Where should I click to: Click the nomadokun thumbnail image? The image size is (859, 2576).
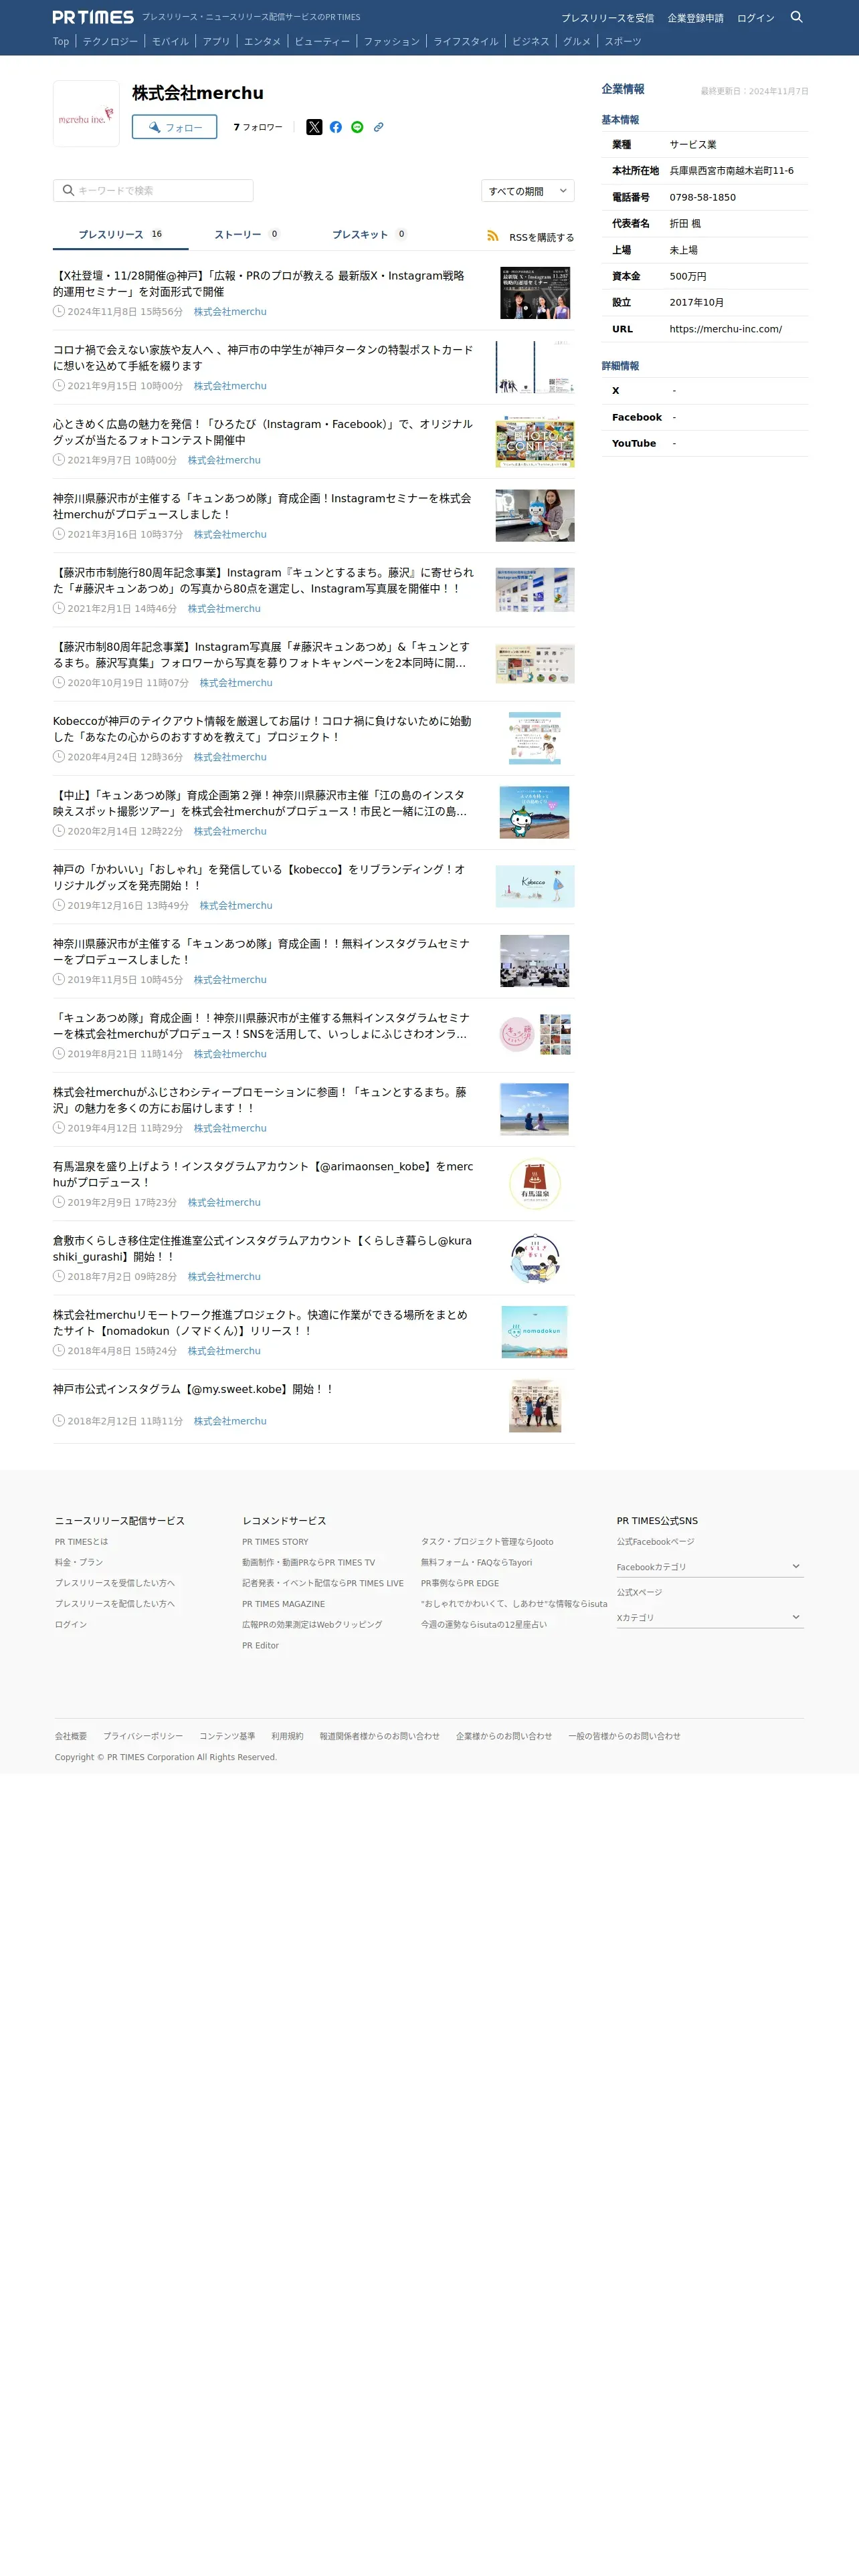[x=535, y=1332]
